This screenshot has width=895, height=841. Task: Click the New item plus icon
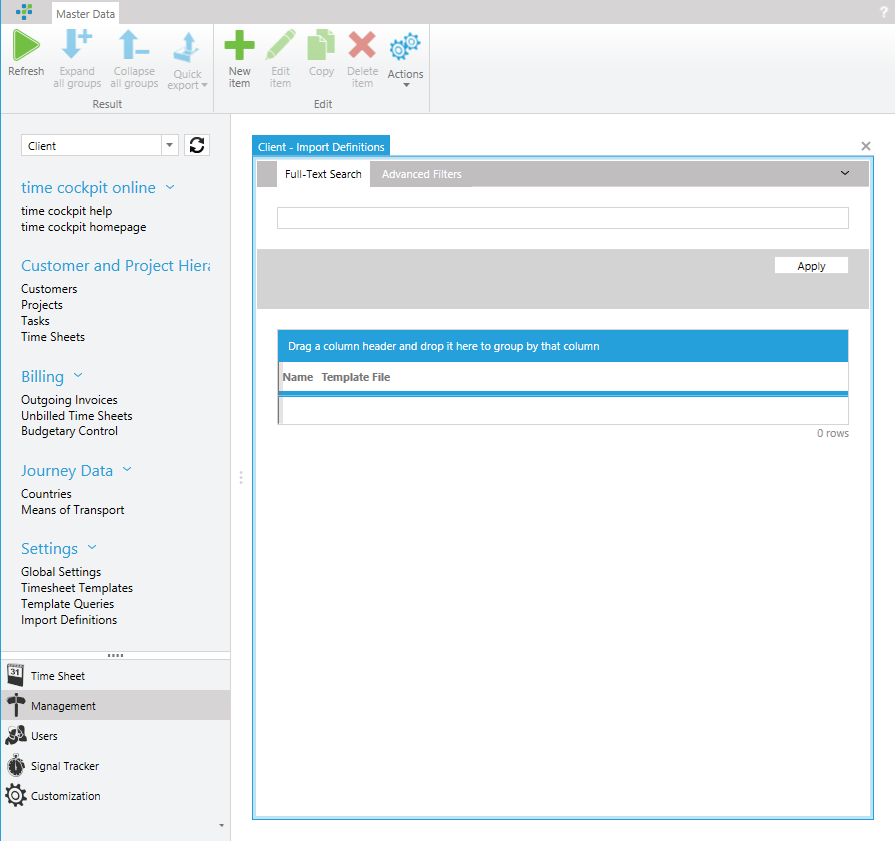click(x=239, y=46)
